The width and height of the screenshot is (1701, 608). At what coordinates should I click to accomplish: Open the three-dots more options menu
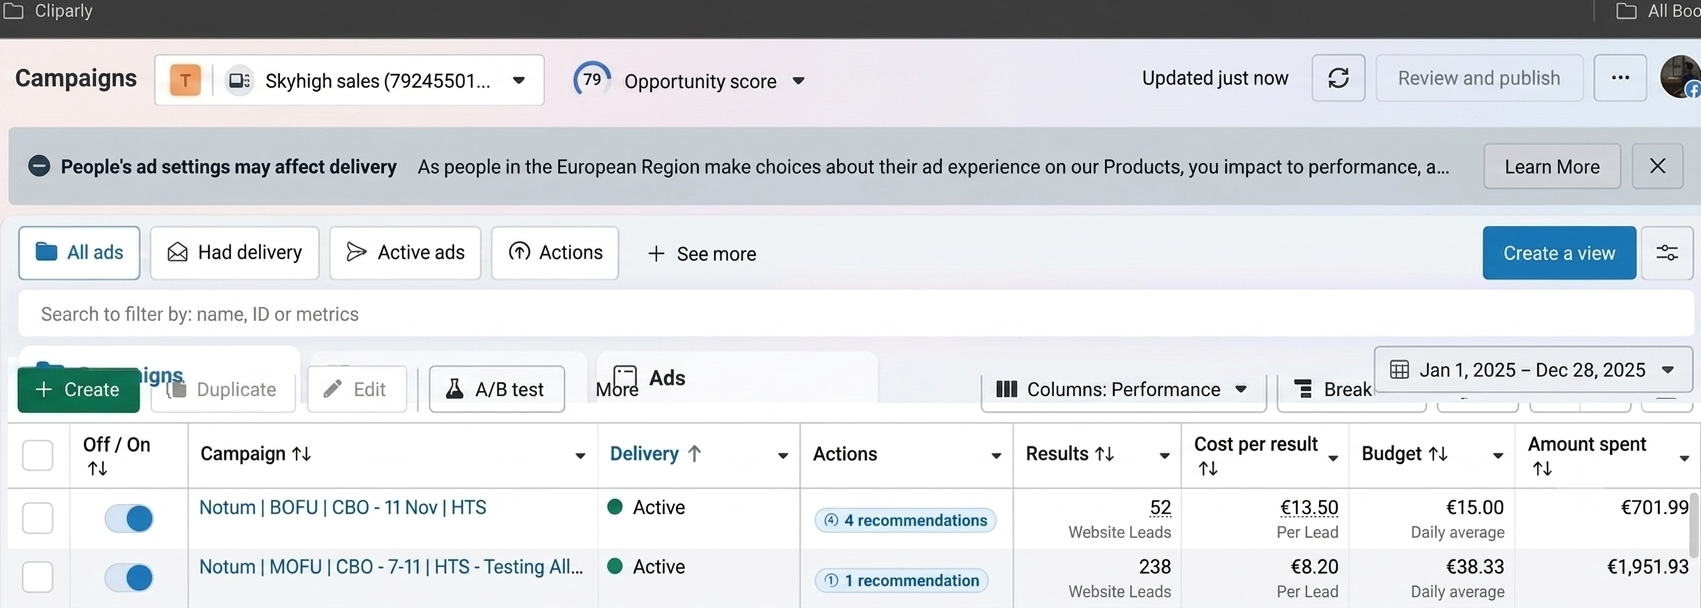click(x=1620, y=78)
